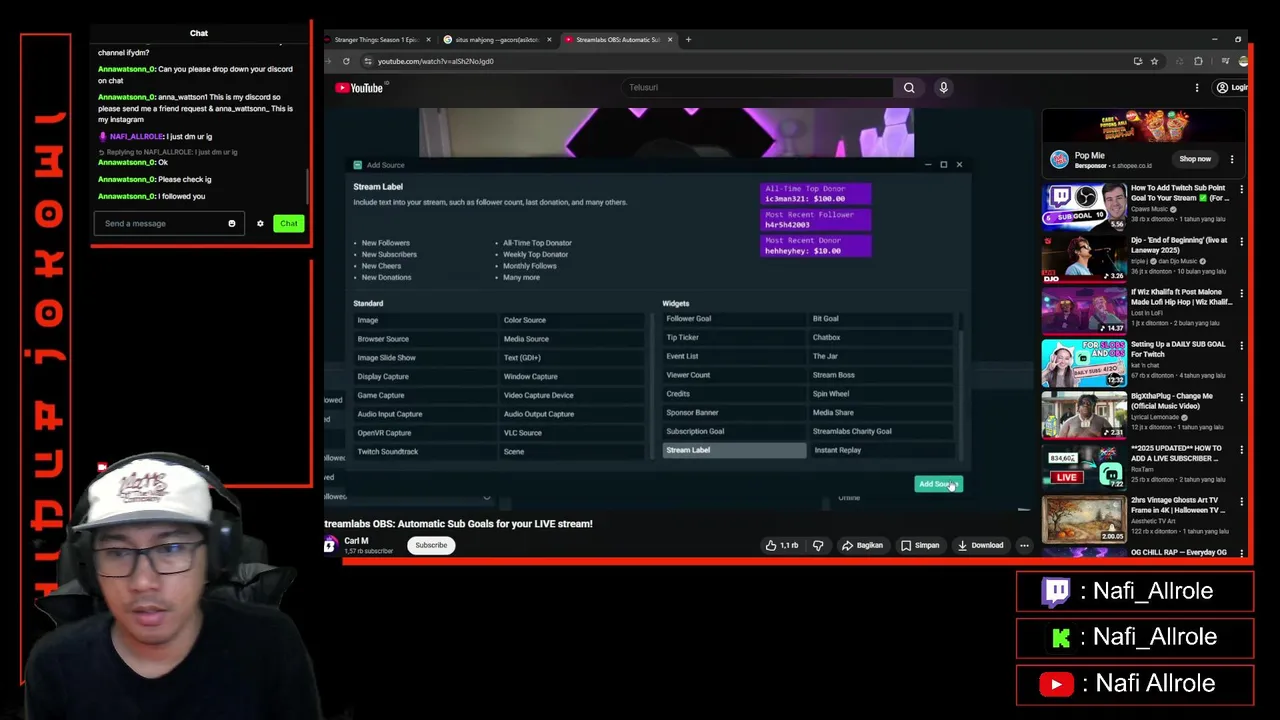Screen dimensions: 1280x720
Task: Open the three-dot more actions button beside Download
Action: coord(1024,545)
